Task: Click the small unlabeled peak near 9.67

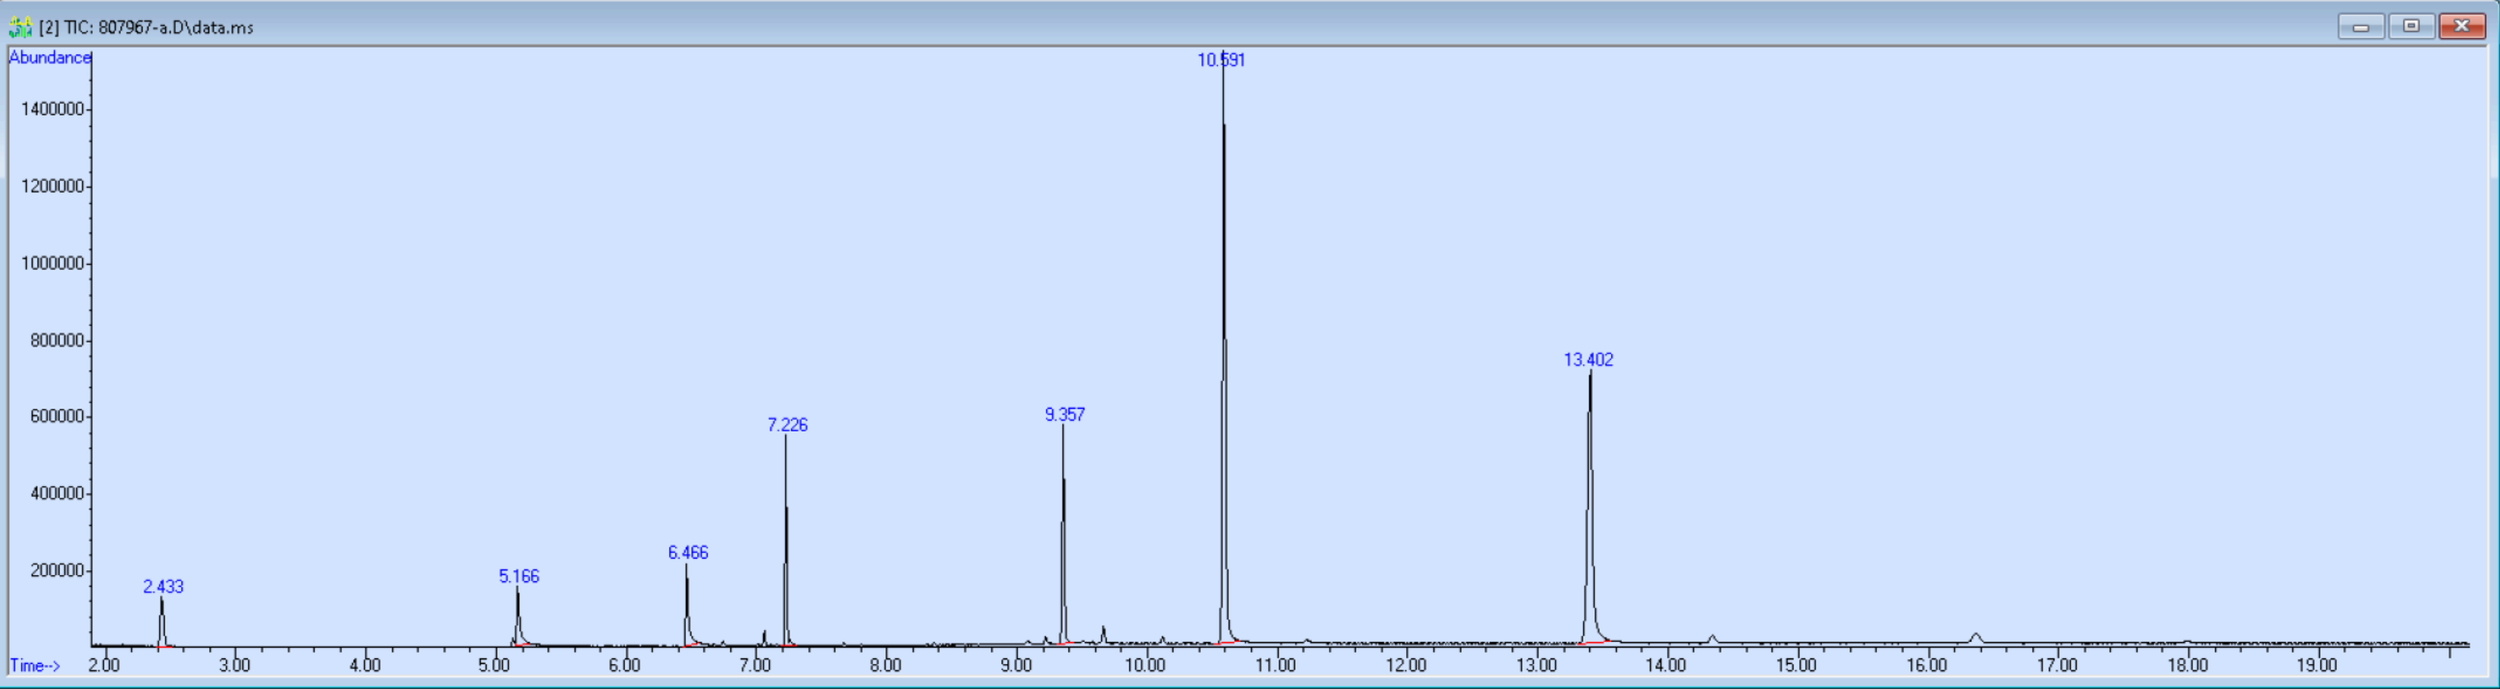Action: click(1103, 634)
